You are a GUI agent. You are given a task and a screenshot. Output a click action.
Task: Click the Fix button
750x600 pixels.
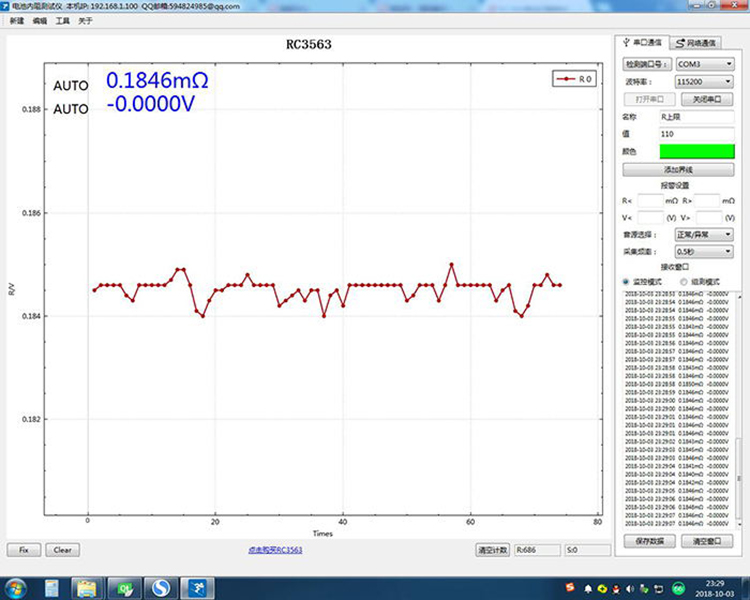[24, 550]
